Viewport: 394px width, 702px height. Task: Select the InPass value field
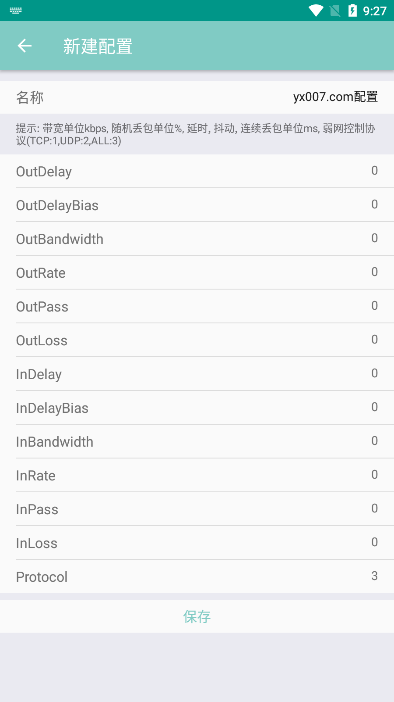[x=374, y=509]
